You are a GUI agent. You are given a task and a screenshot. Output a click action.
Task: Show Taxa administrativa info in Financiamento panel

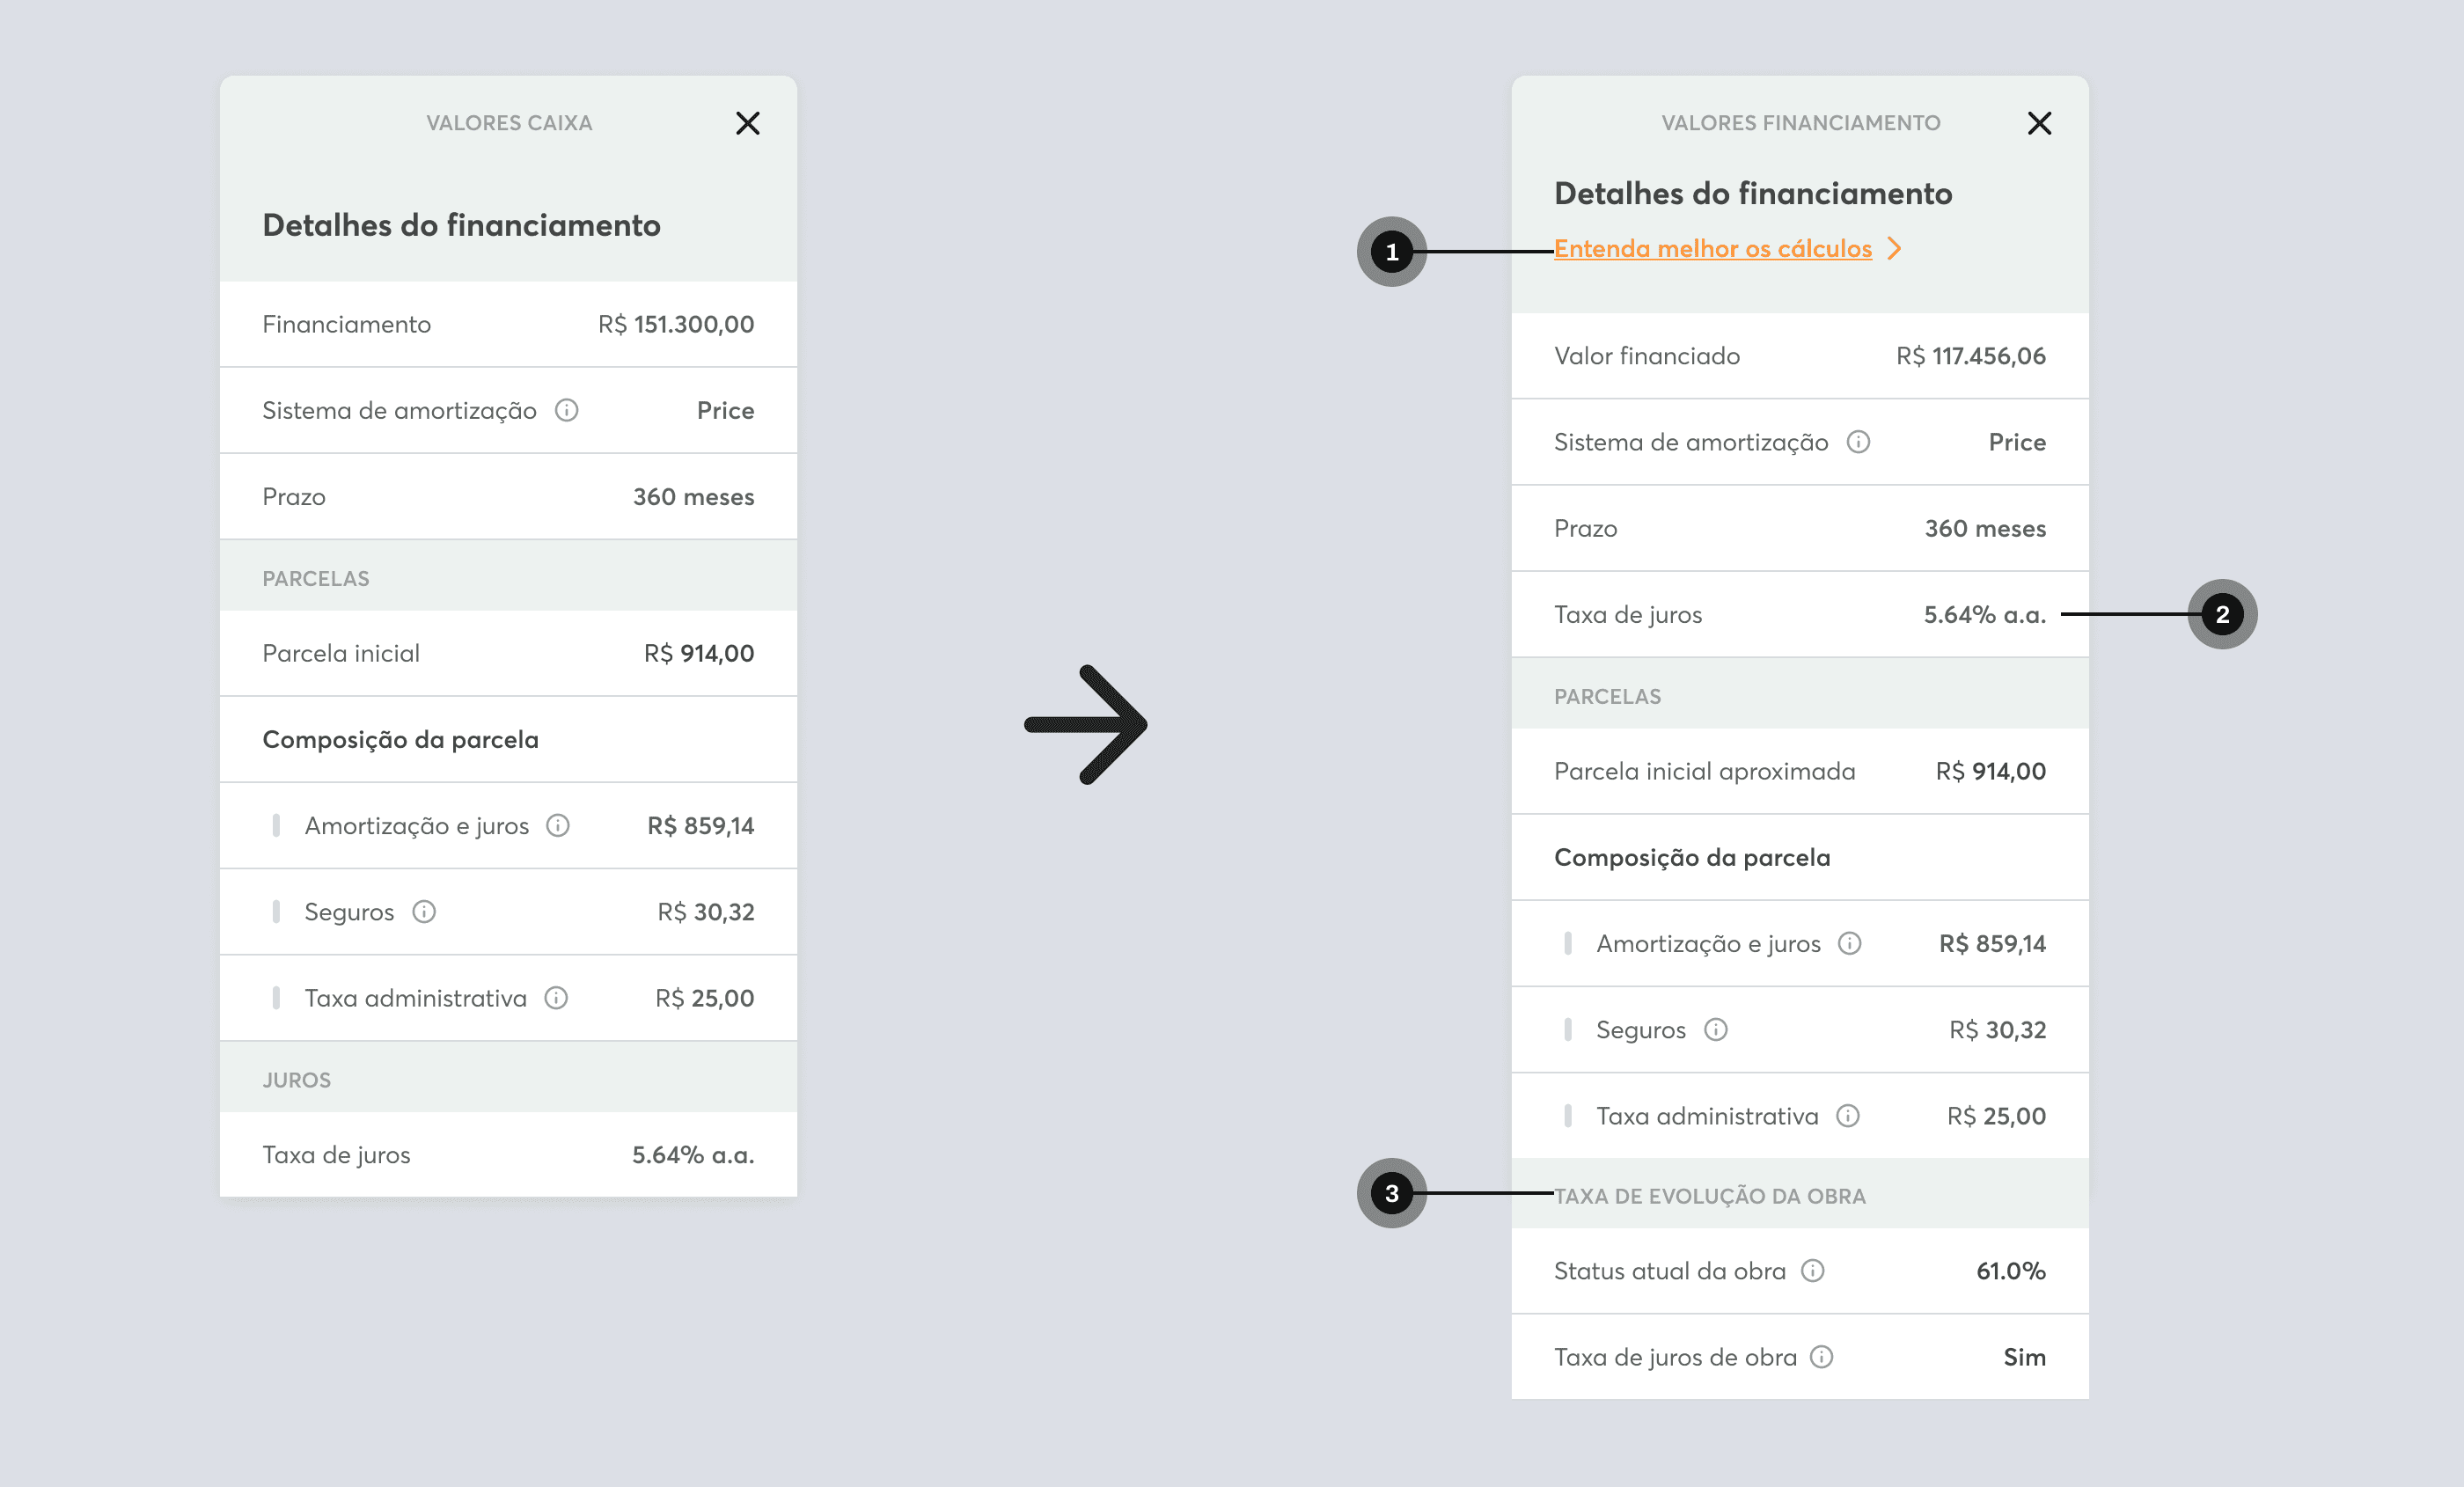point(1848,1115)
